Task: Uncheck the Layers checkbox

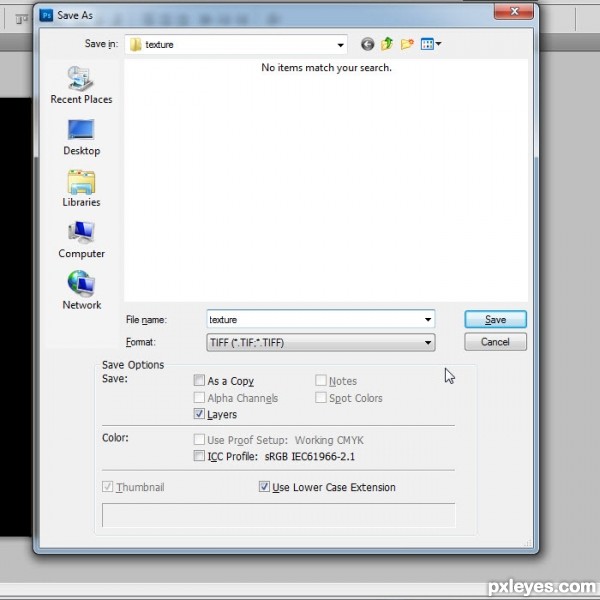Action: (x=199, y=414)
